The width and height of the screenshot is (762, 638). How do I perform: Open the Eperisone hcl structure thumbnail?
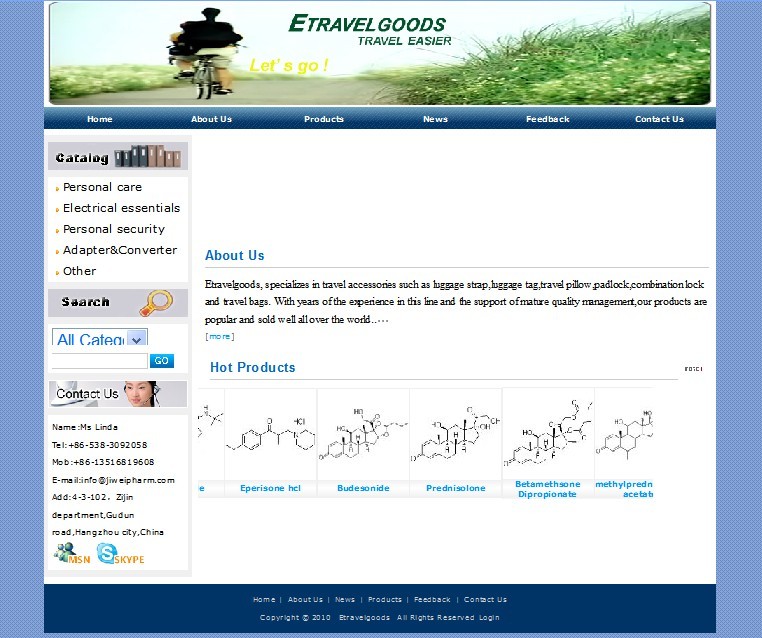270,435
